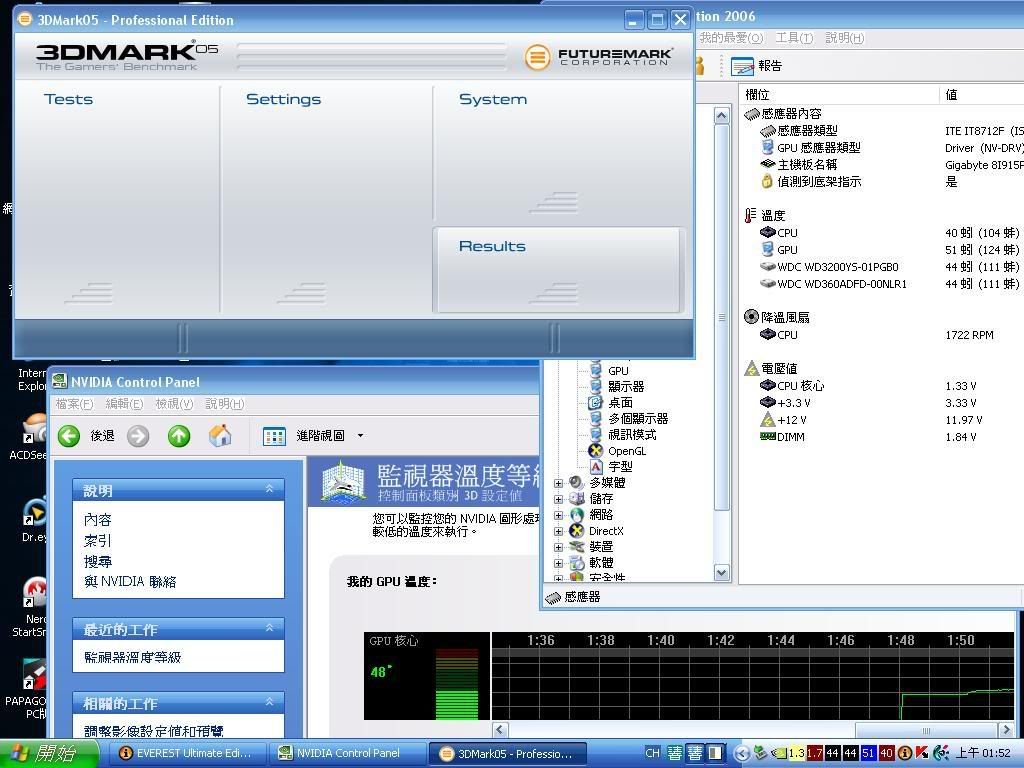Screen dimensions: 1024x768
Task: Expand the 多媒體 tree node
Action: (x=558, y=483)
